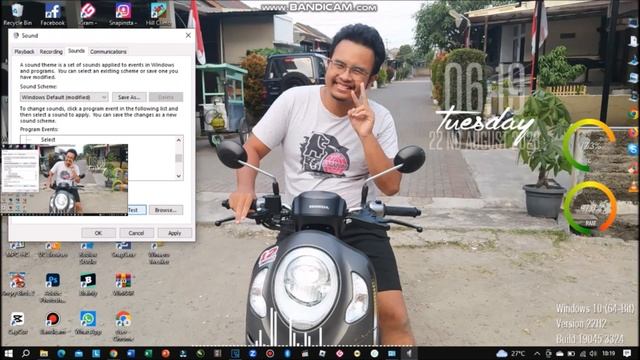Click OK in Sound dialog
Viewport: 640px width, 360px height.
click(x=98, y=233)
